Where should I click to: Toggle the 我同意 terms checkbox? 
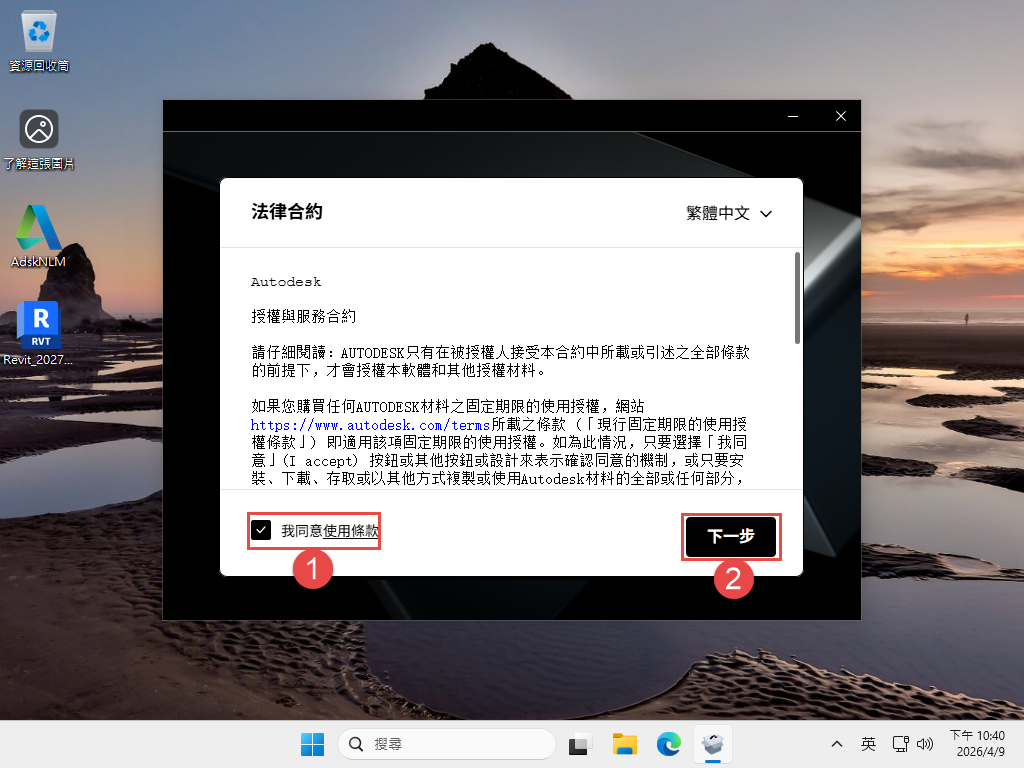tap(261, 530)
